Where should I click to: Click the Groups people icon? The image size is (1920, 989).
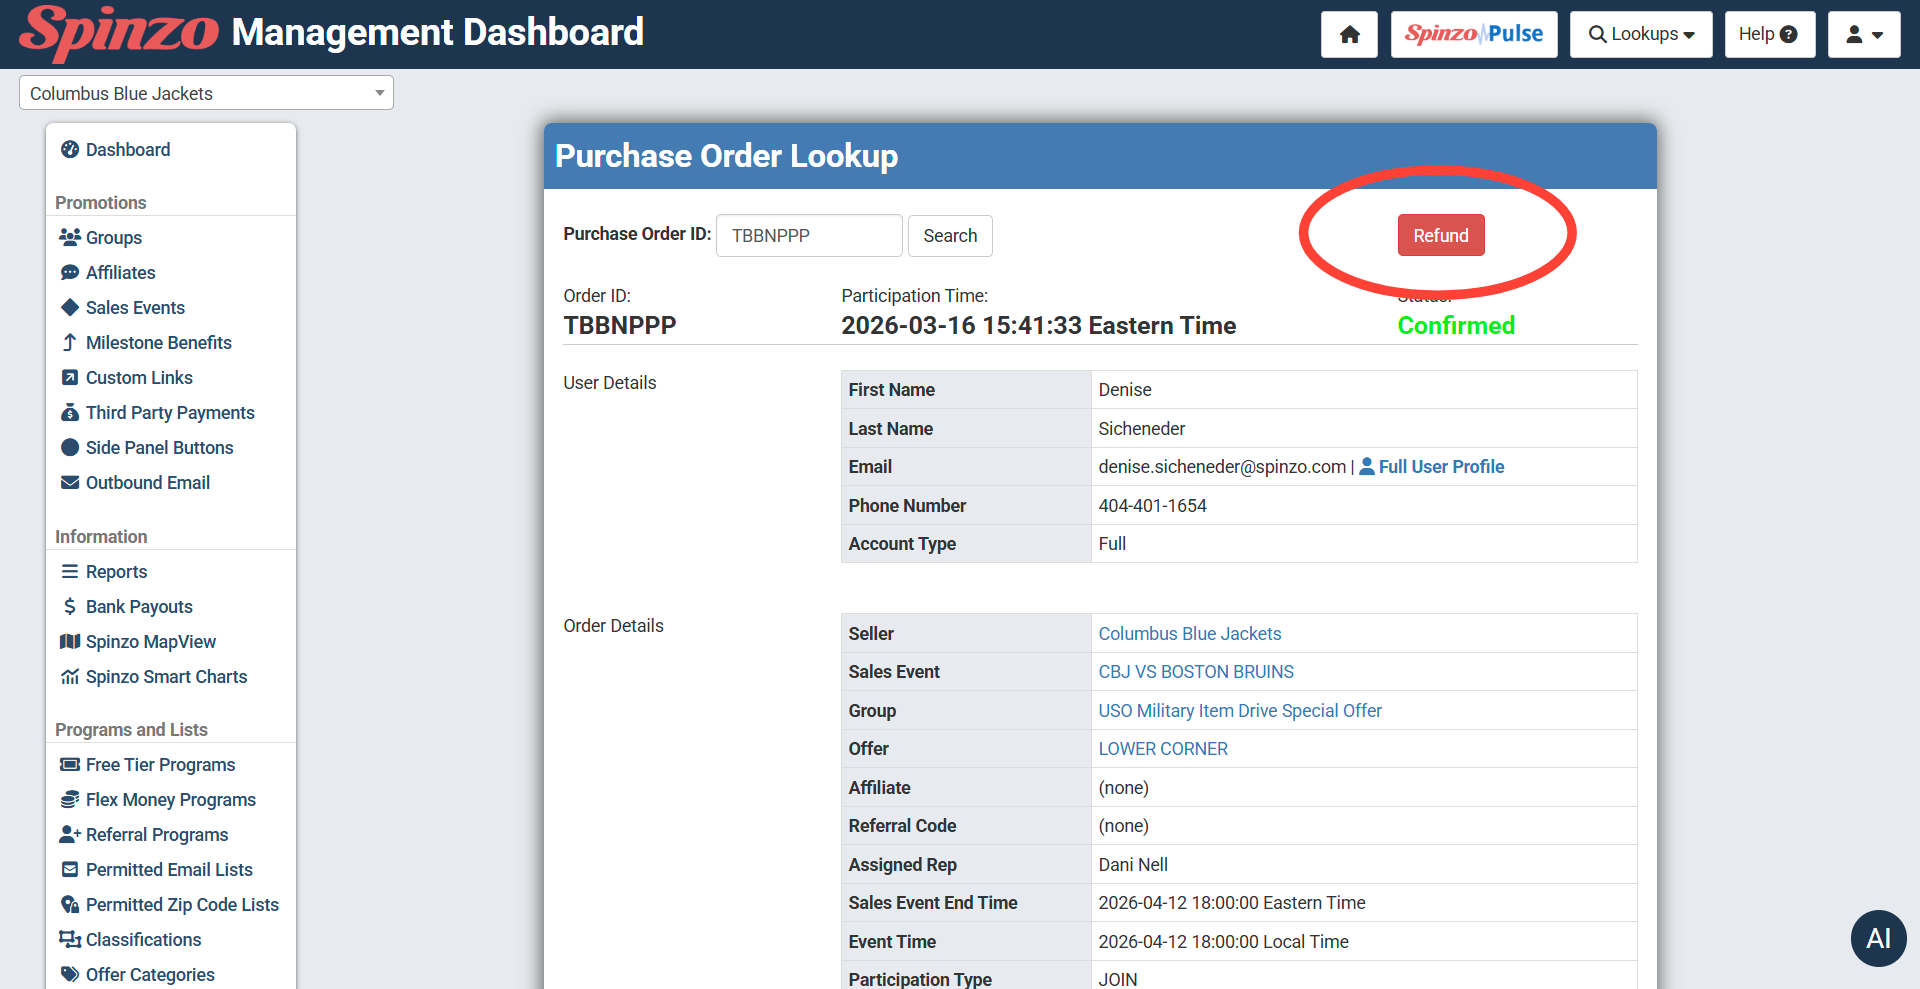70,238
